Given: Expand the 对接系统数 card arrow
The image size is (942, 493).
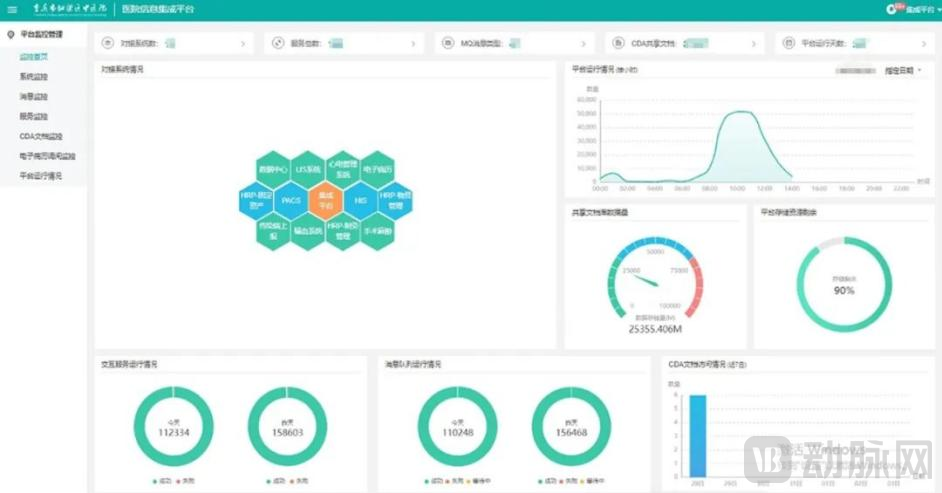Looking at the screenshot, I should [x=242, y=44].
